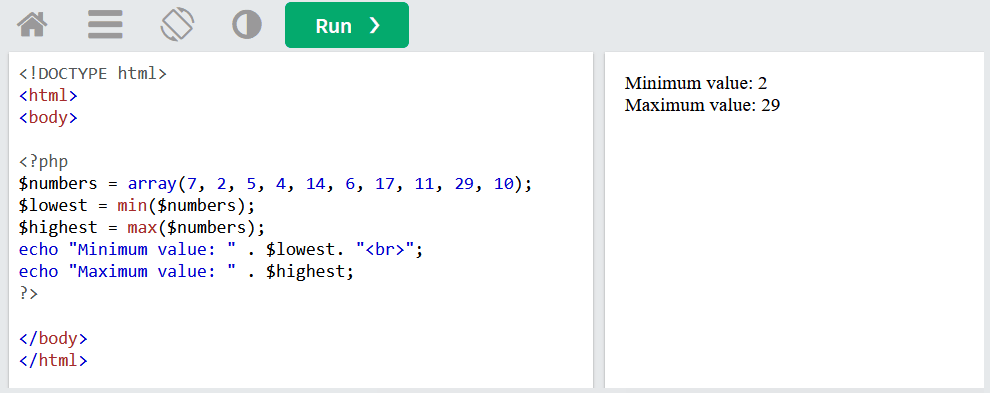The width and height of the screenshot is (990, 393).
Task: Place cursor on the <!DOCTYPE html> line
Action: (x=93, y=73)
